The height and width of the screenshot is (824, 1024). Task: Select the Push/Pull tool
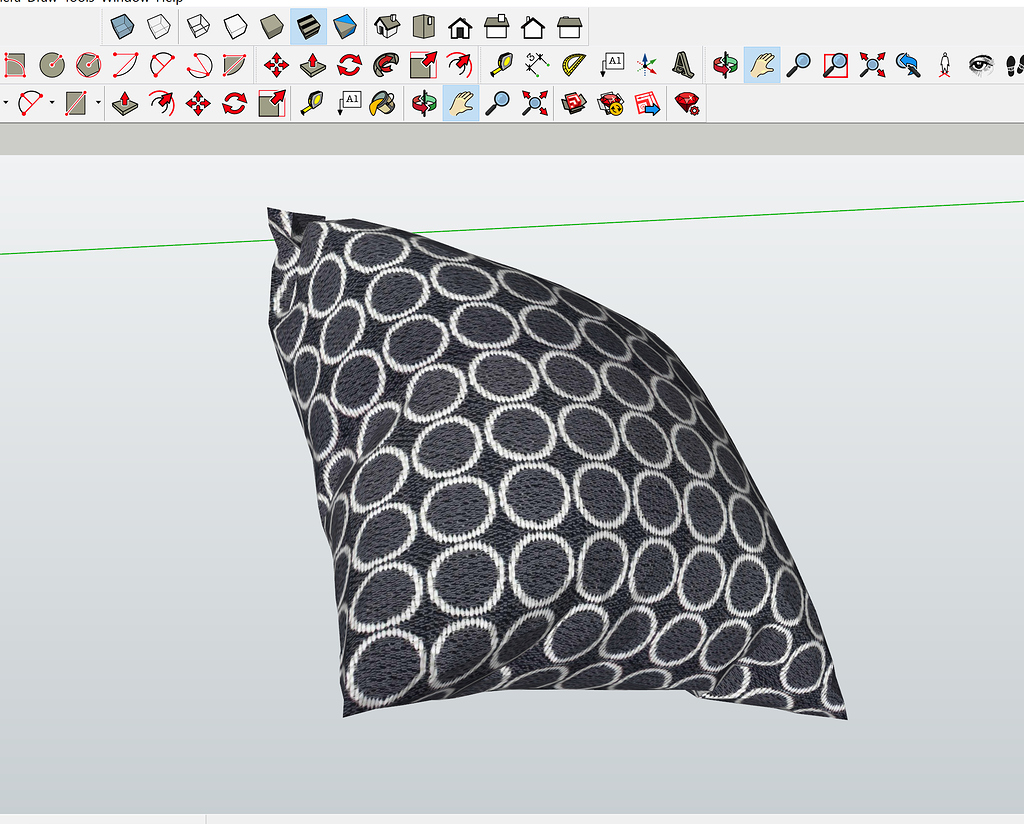click(310, 63)
